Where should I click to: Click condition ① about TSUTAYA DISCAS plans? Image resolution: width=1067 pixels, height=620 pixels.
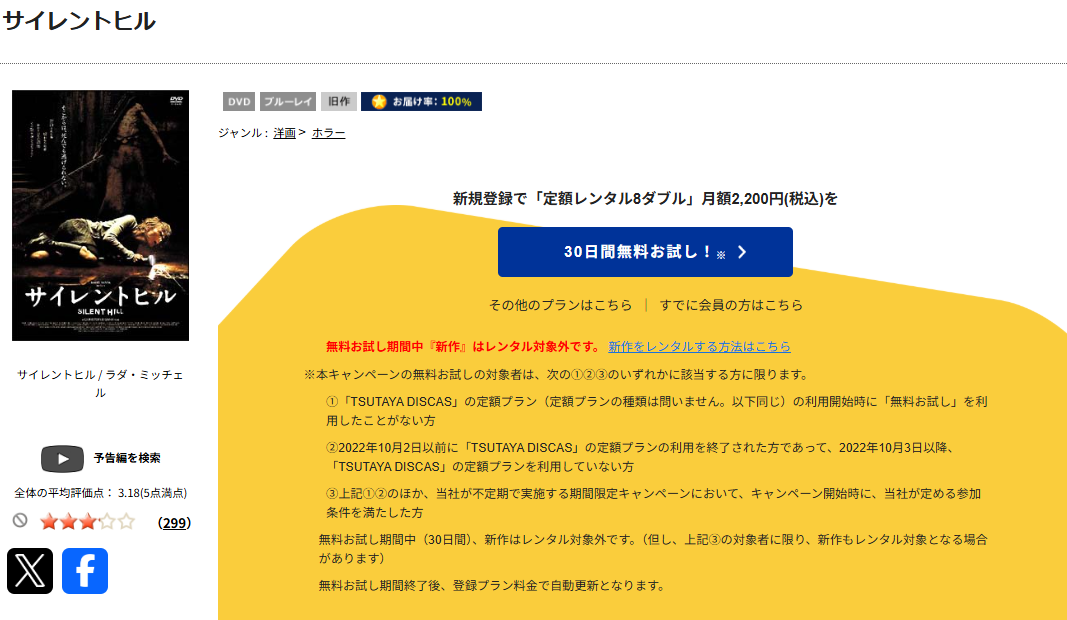pyautogui.click(x=657, y=411)
